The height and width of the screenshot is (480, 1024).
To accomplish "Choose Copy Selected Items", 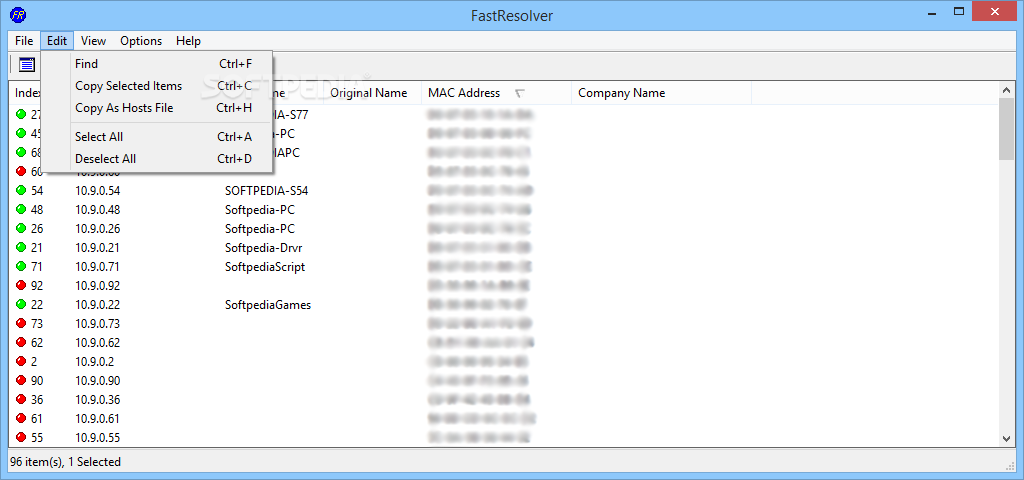I will (157, 86).
